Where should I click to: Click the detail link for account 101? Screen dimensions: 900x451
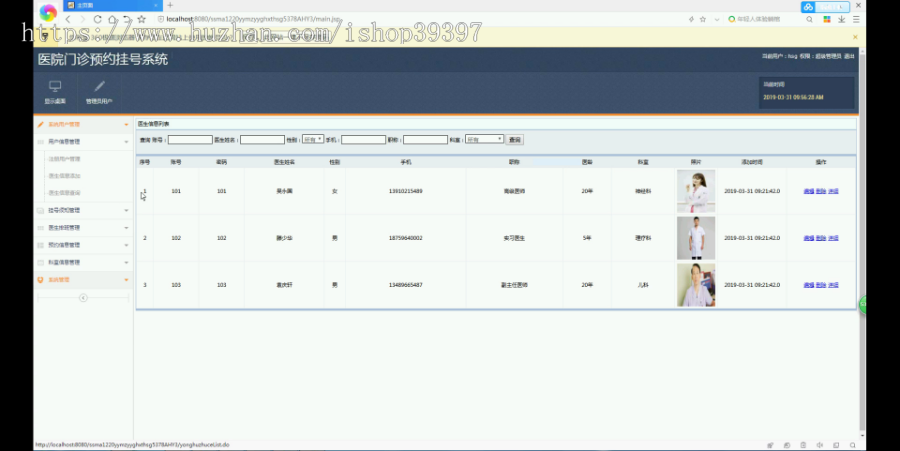coord(833,191)
